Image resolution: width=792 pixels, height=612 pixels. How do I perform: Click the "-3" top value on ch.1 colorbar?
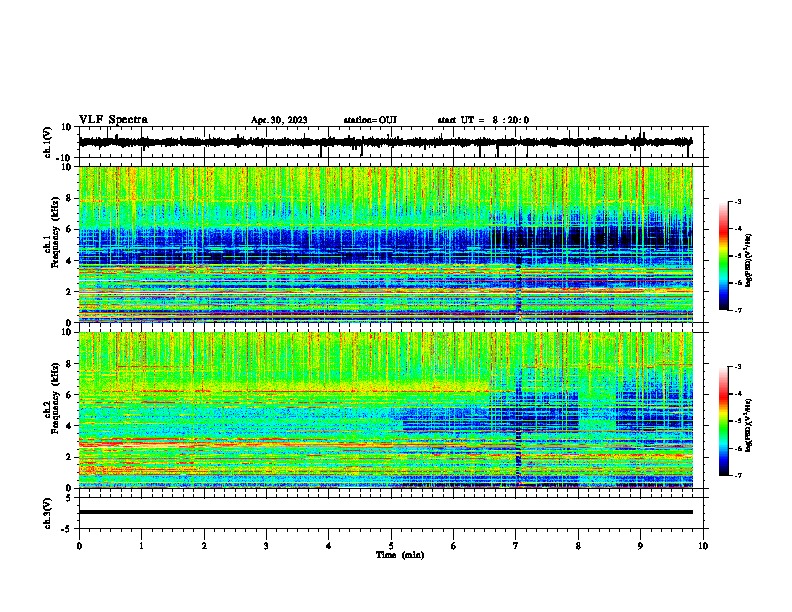point(737,201)
